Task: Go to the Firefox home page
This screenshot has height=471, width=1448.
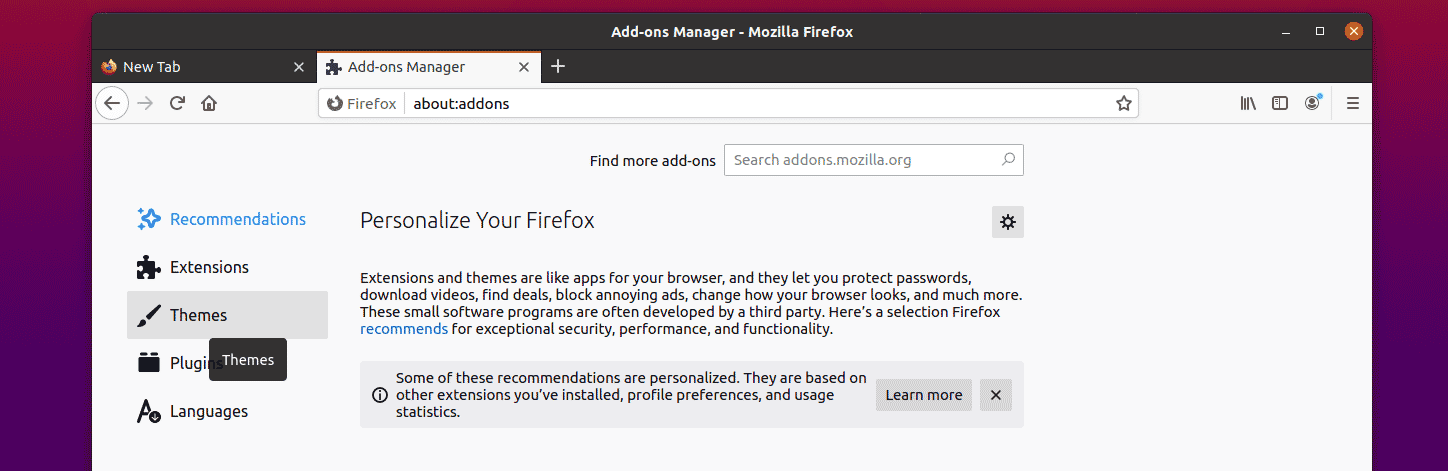Action: 209,103
